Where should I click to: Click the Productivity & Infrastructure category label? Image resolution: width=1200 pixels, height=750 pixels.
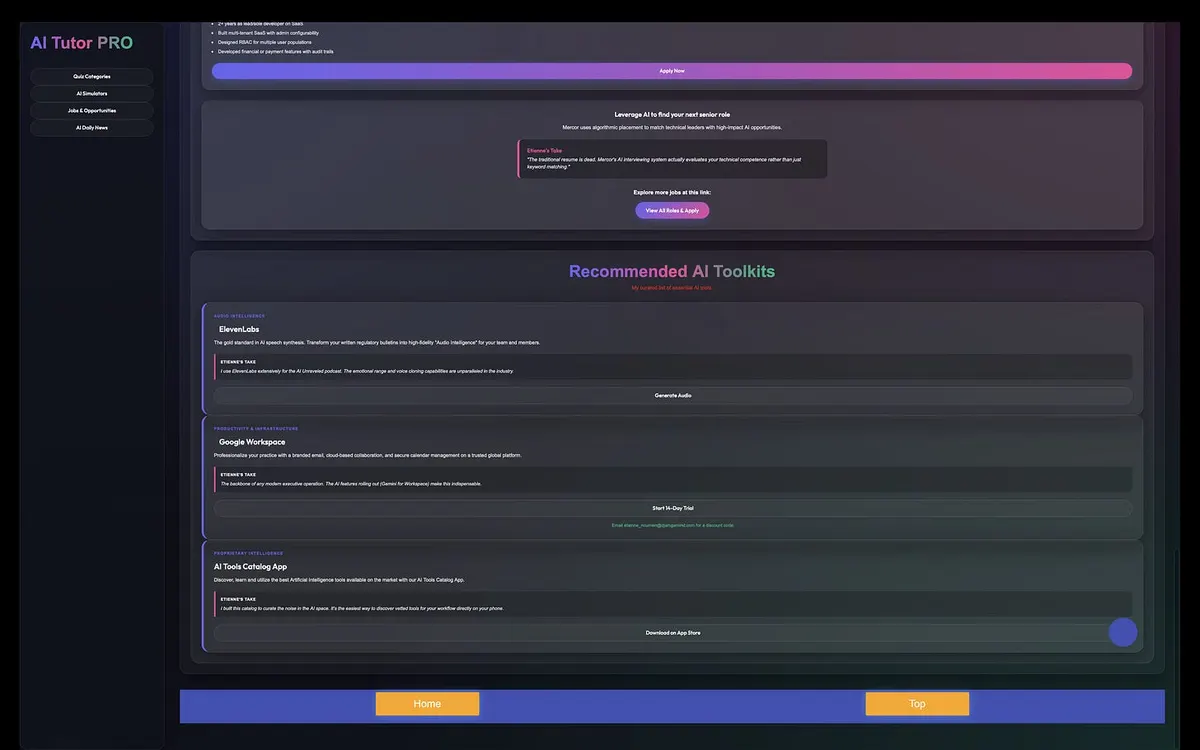256,429
